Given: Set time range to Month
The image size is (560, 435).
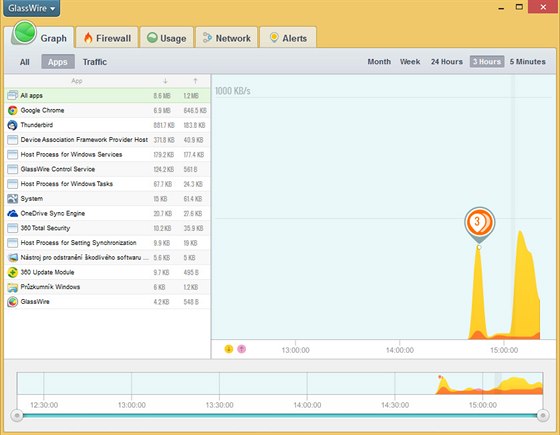Looking at the screenshot, I should click(x=379, y=61).
